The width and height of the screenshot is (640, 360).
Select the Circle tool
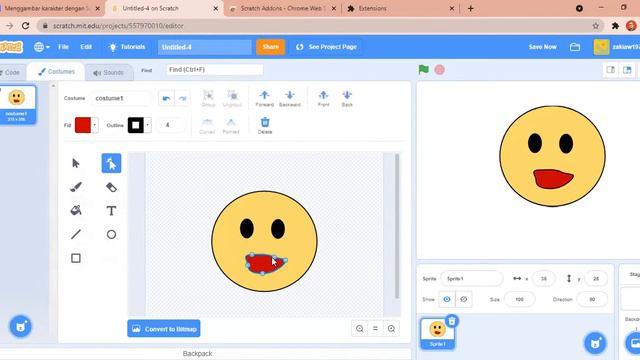pyautogui.click(x=111, y=234)
